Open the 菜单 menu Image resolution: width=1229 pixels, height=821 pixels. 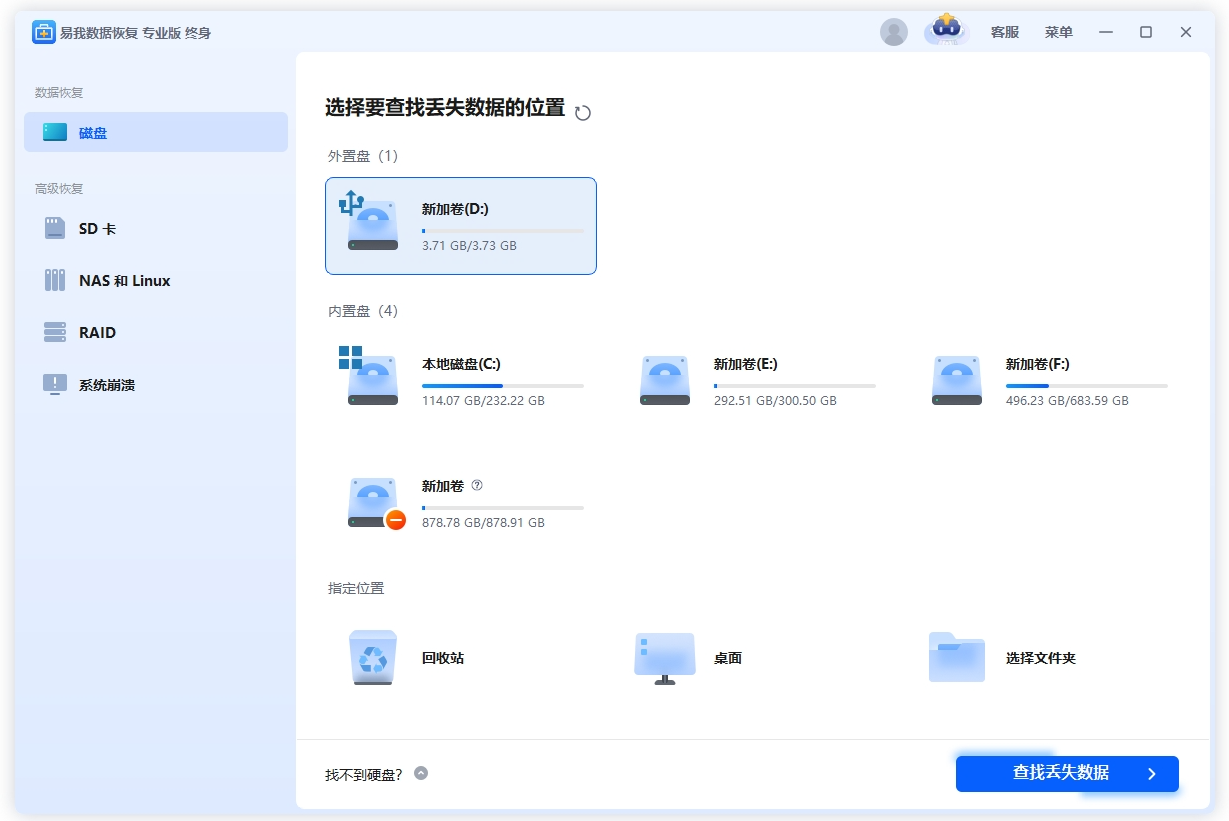pos(1059,32)
